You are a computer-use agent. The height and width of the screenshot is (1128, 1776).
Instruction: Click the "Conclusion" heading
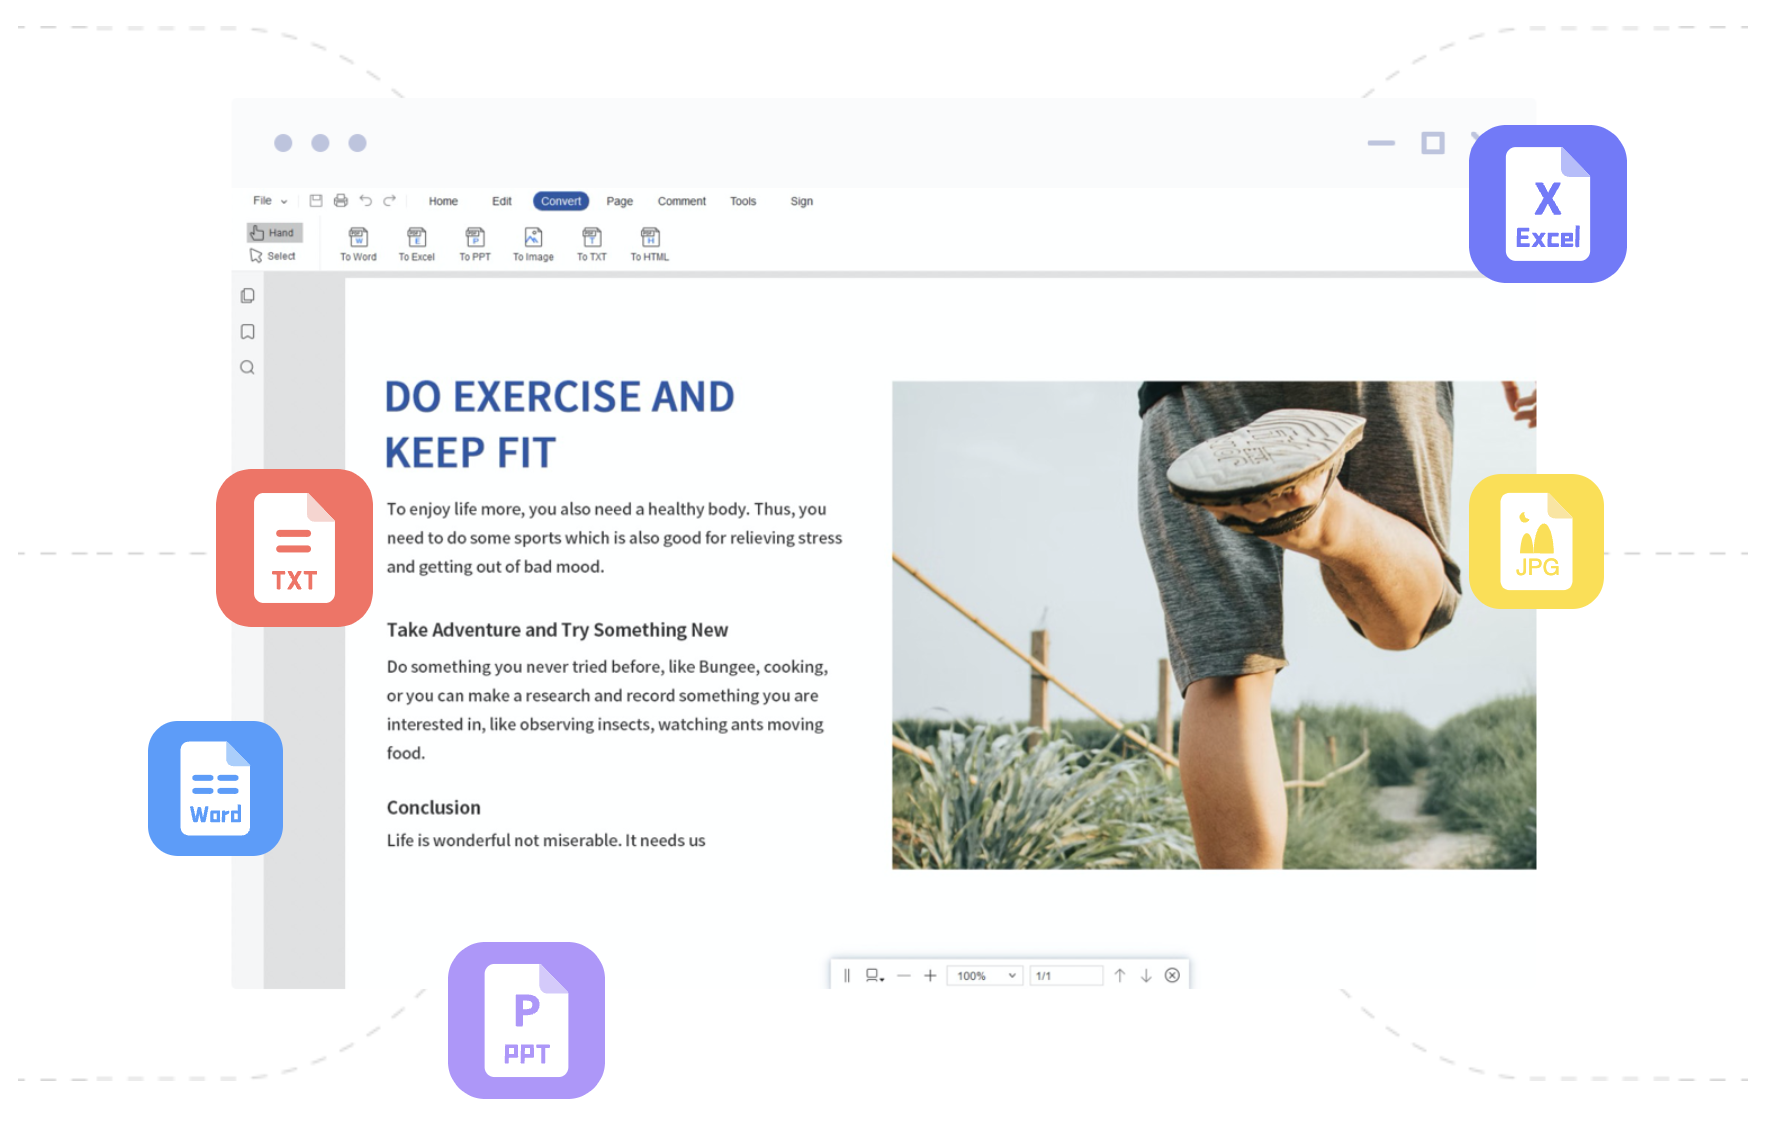coord(434,808)
